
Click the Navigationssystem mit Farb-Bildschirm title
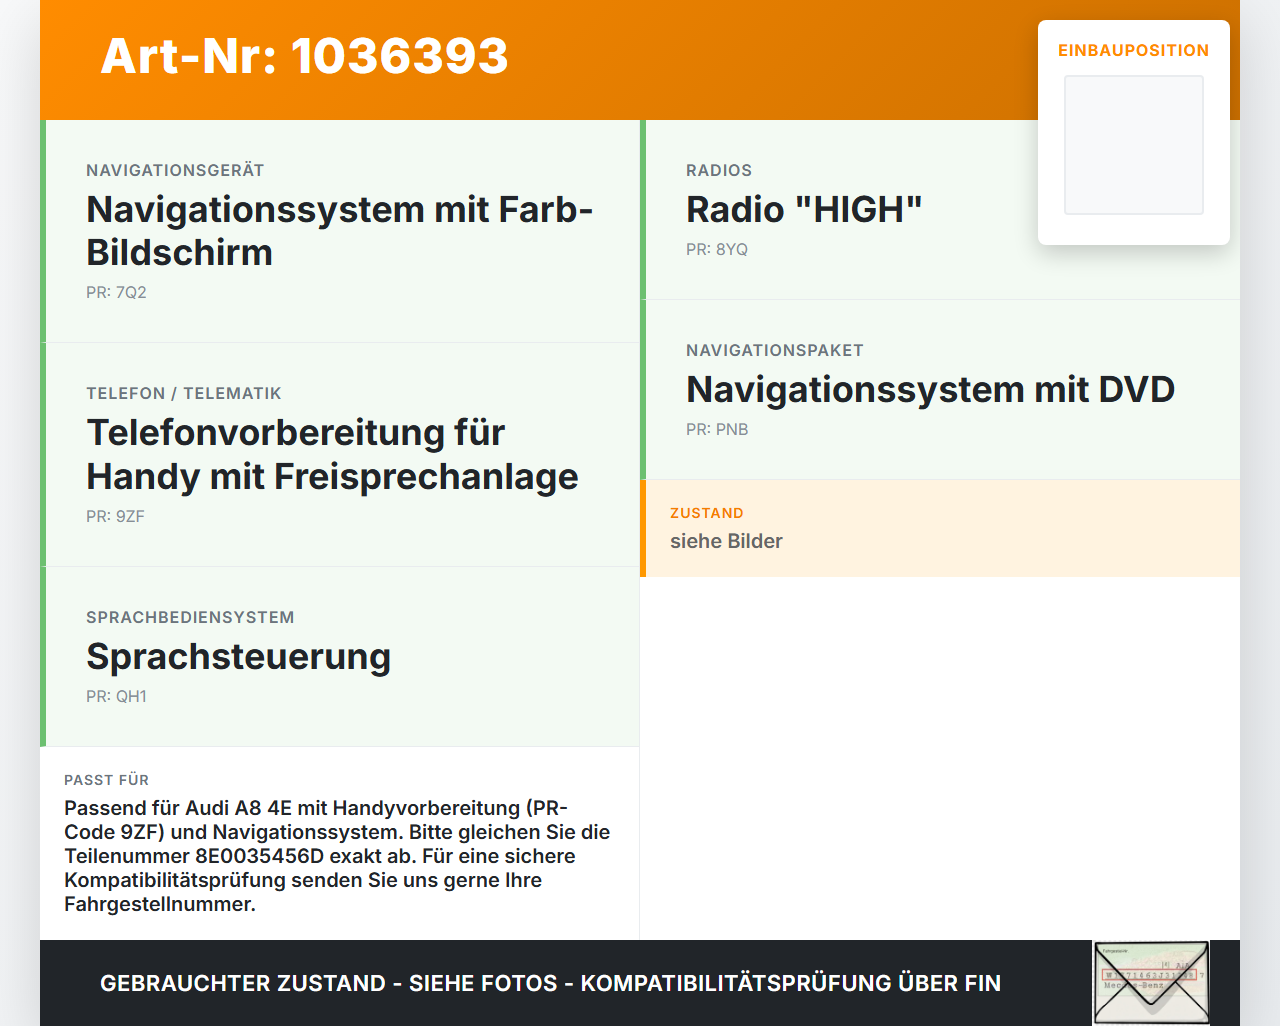[340, 231]
